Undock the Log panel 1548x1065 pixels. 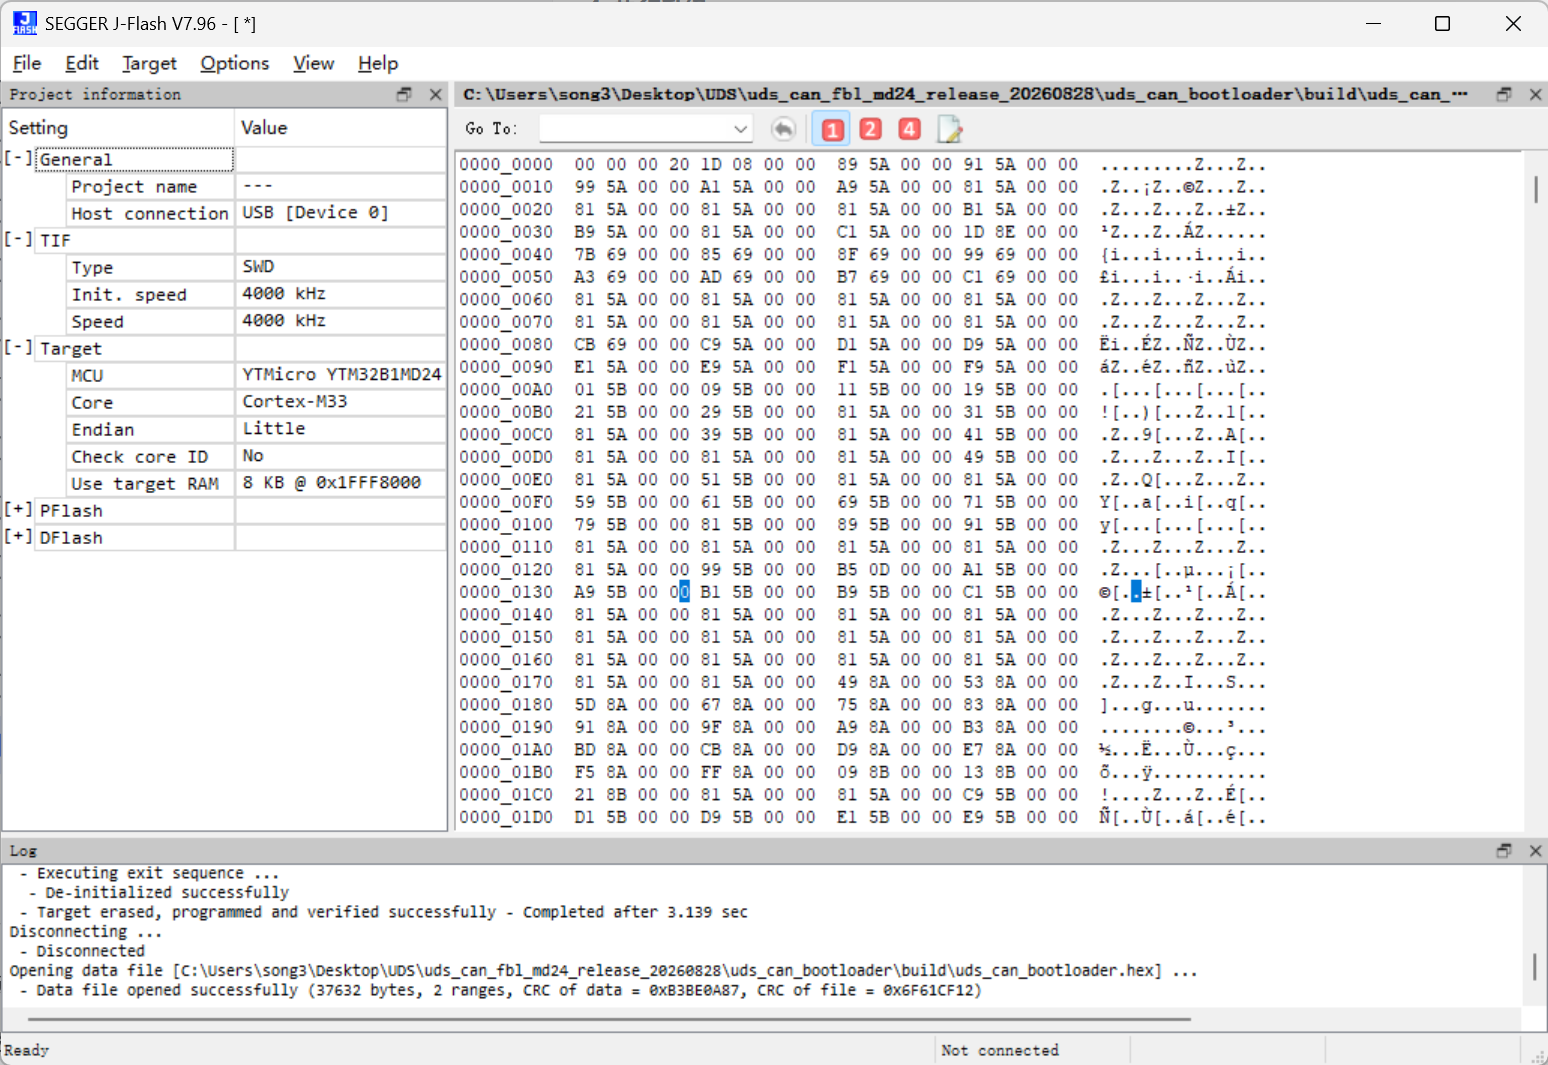(x=1504, y=851)
